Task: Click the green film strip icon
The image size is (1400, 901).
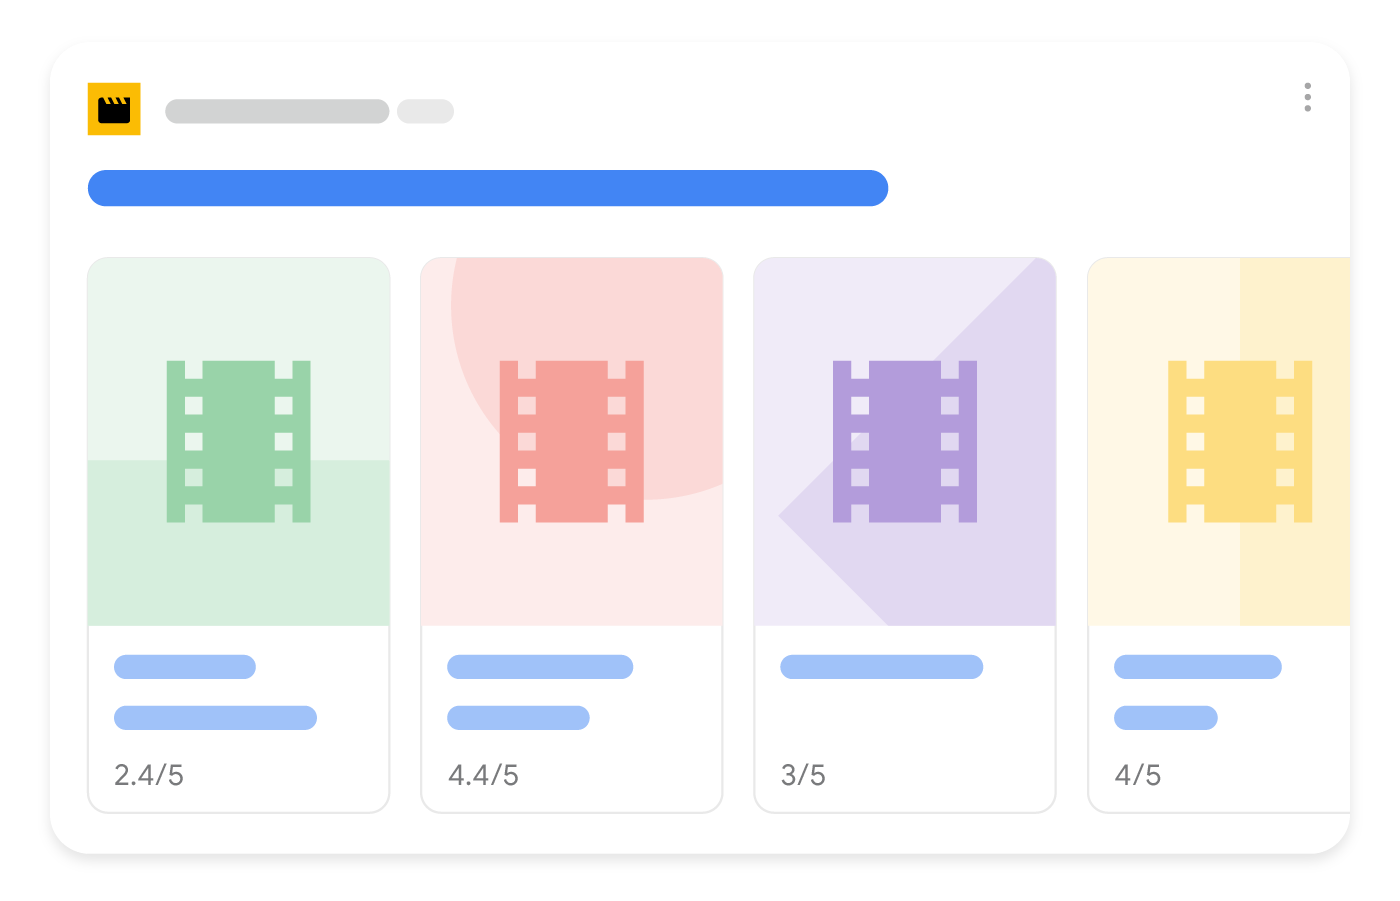Action: click(238, 441)
